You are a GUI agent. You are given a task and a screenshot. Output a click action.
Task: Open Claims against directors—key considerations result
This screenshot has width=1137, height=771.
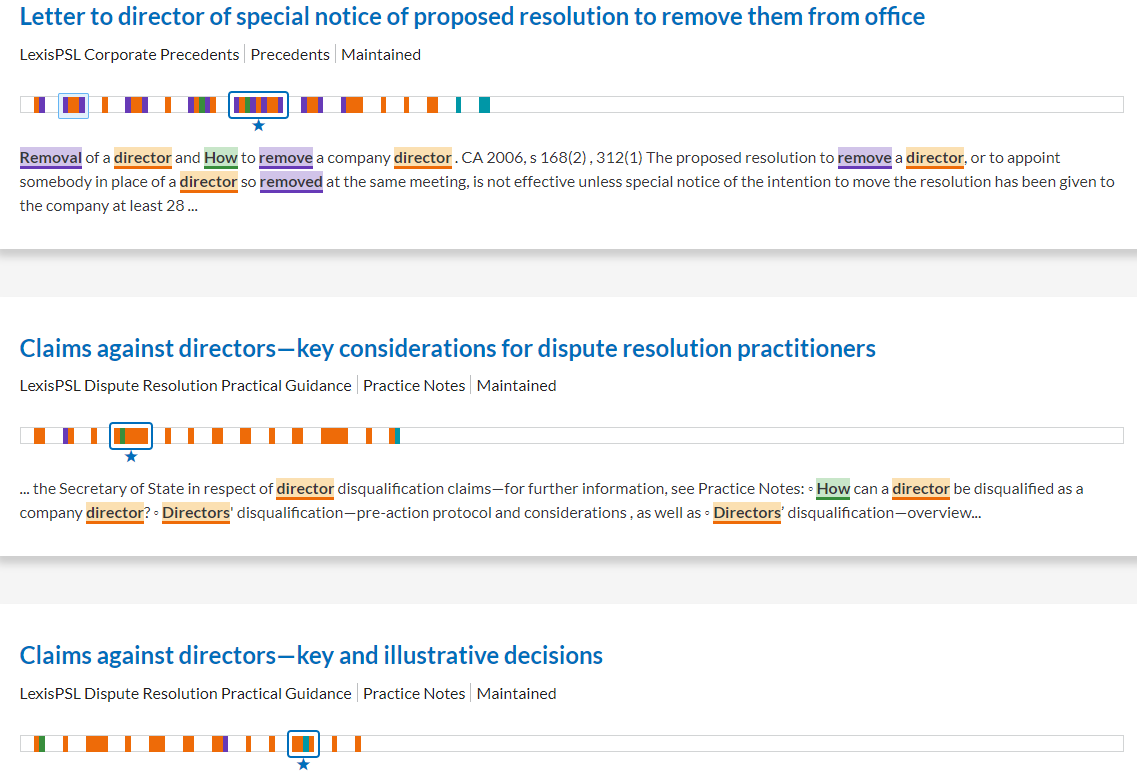pos(447,349)
